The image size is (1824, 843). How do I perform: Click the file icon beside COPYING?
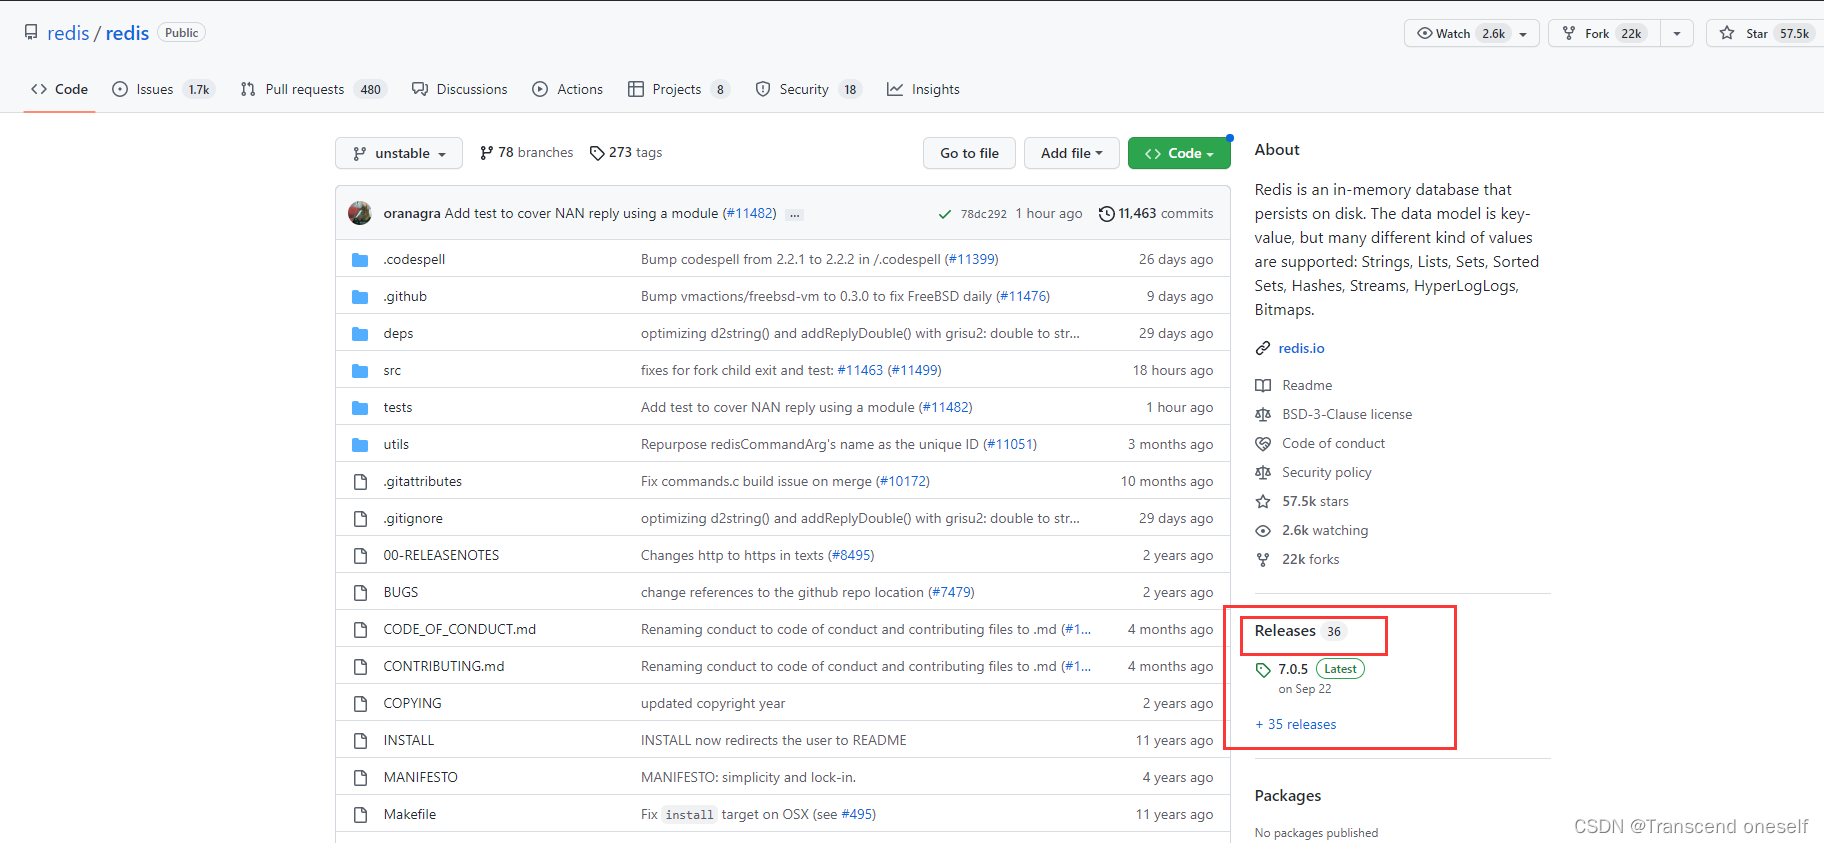click(360, 704)
